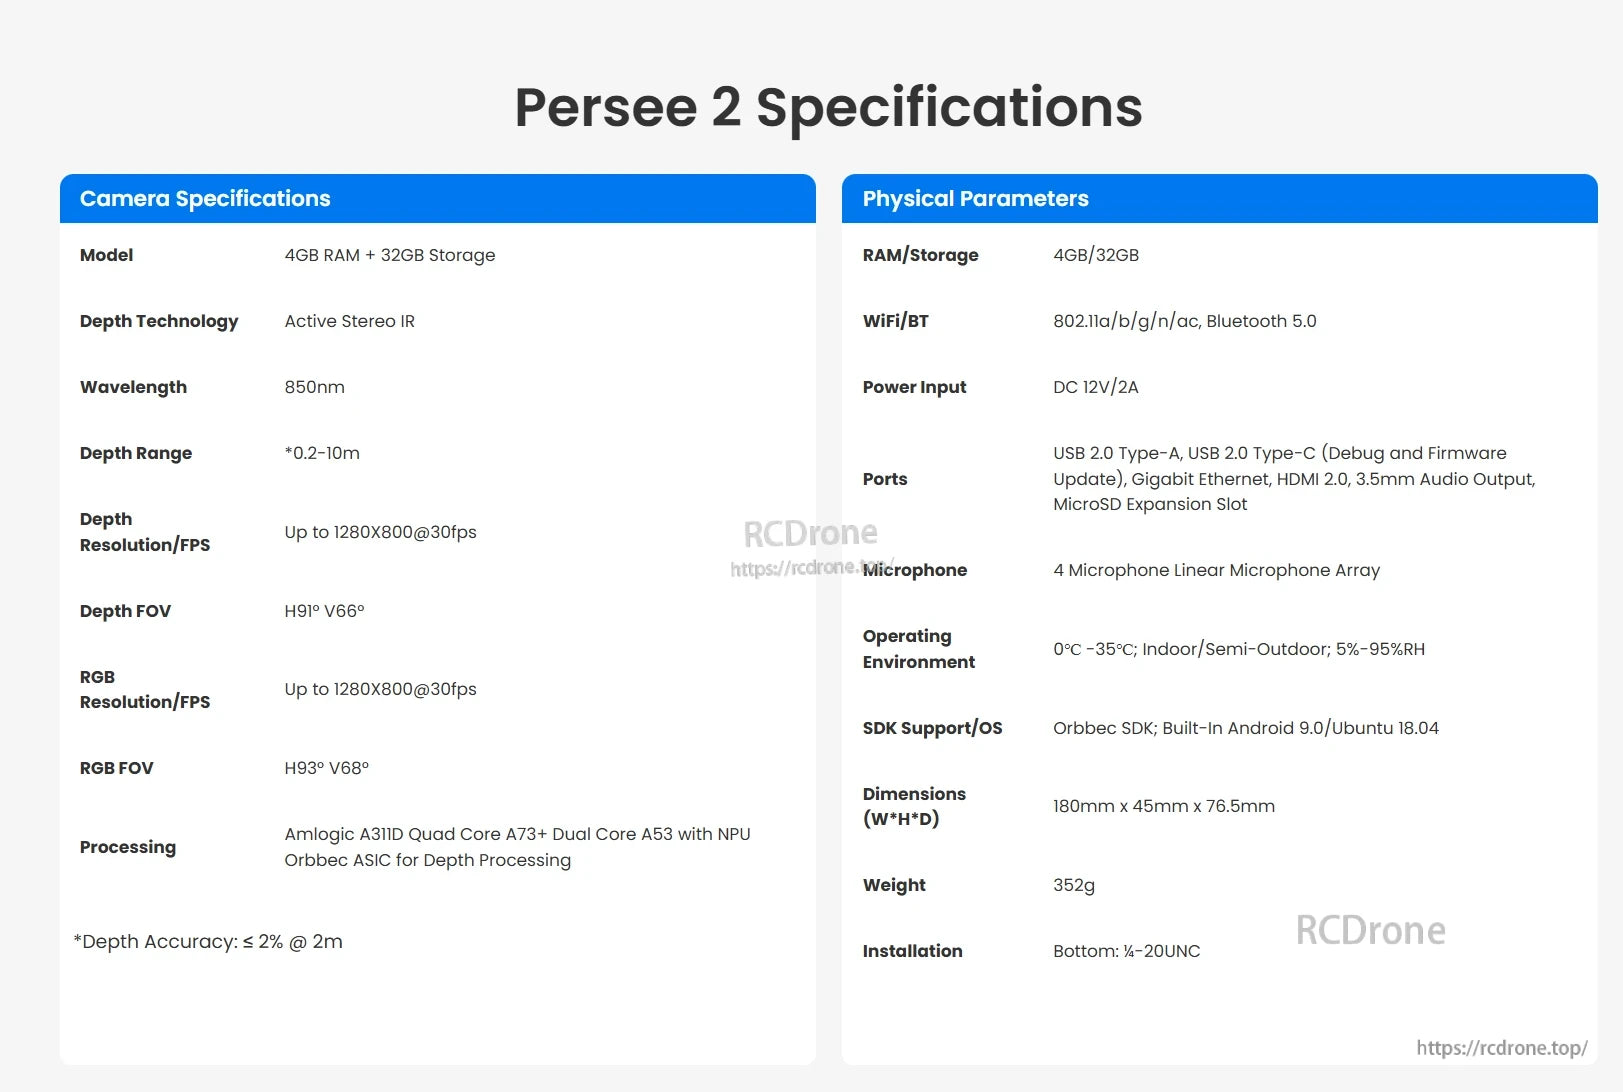
Task: Select the 4 Microphone Linear Array text
Action: coord(1216,570)
